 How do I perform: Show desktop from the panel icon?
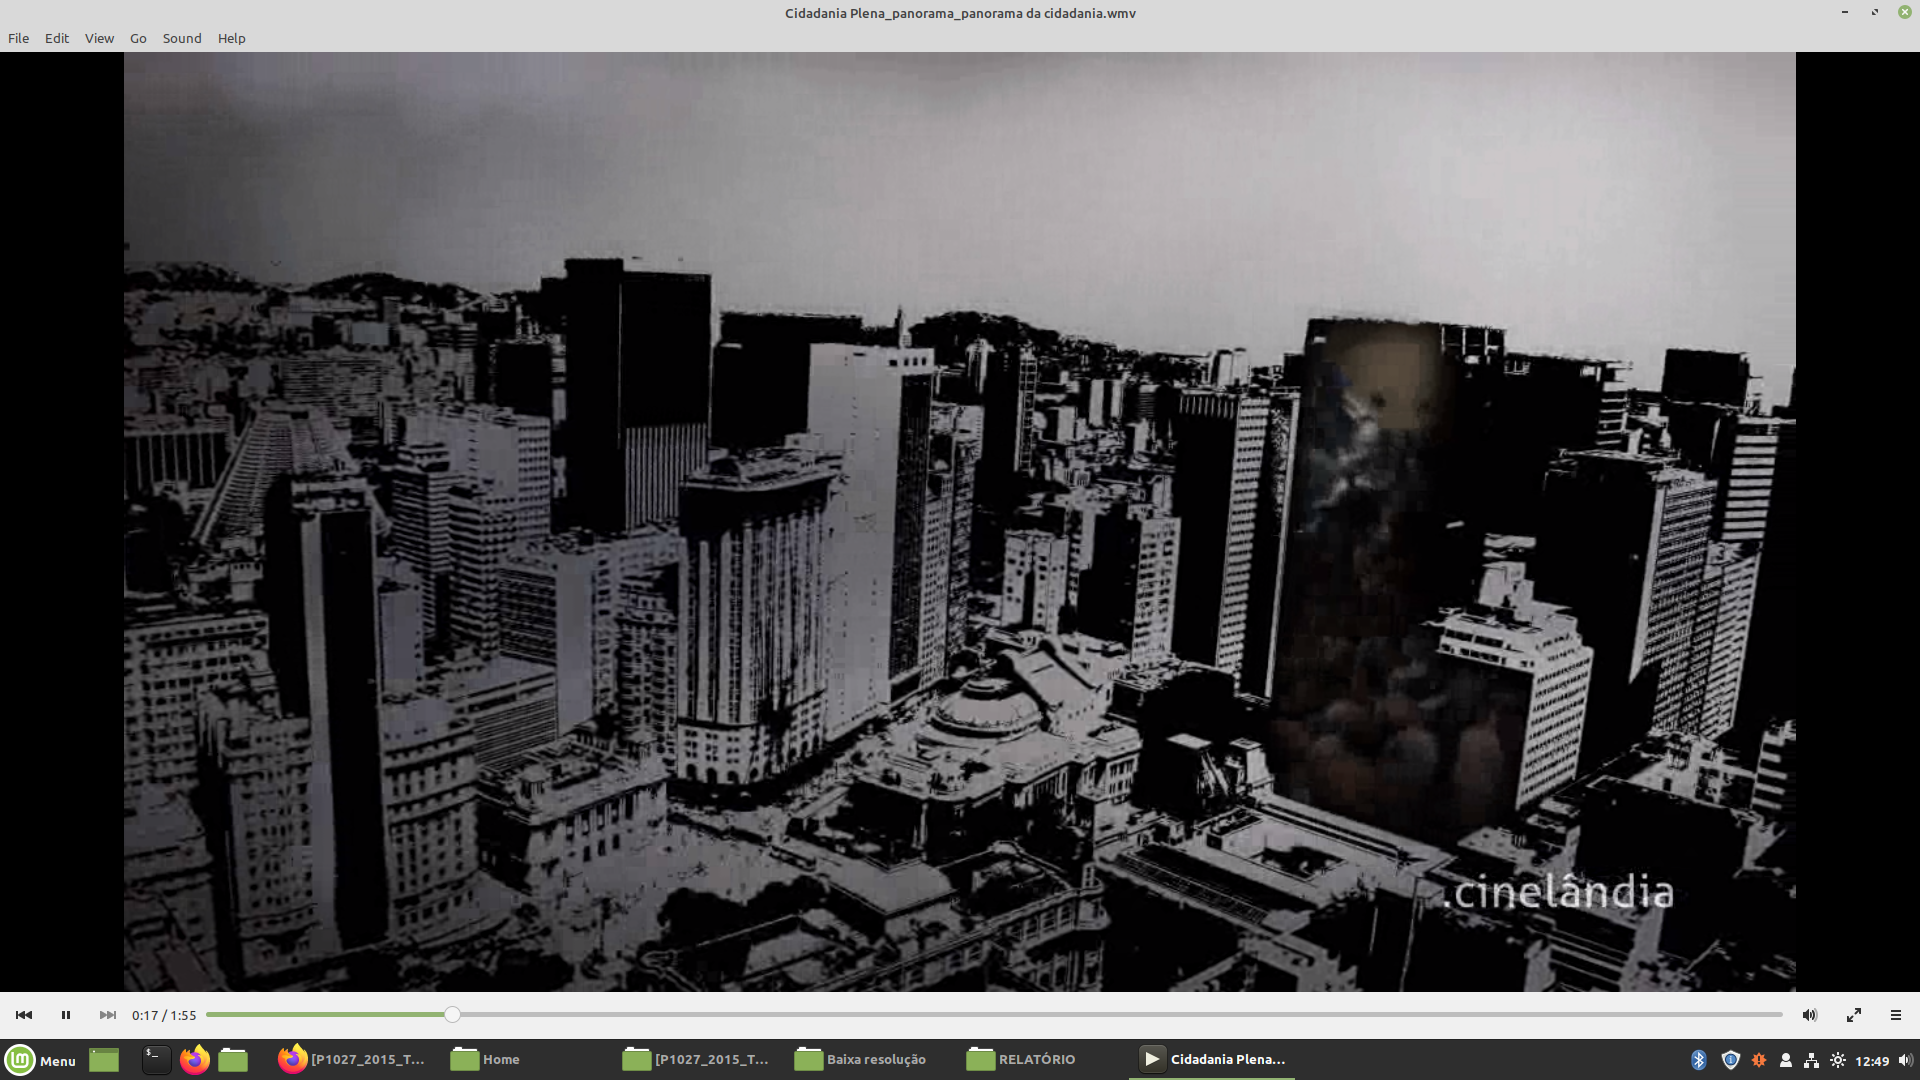(104, 1060)
